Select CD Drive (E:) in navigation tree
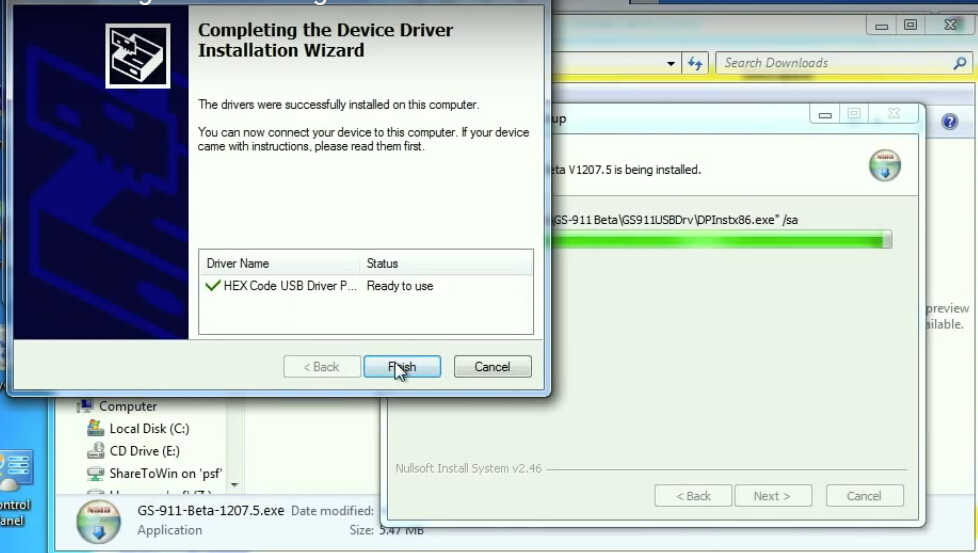This screenshot has height=553, width=978. point(145,451)
